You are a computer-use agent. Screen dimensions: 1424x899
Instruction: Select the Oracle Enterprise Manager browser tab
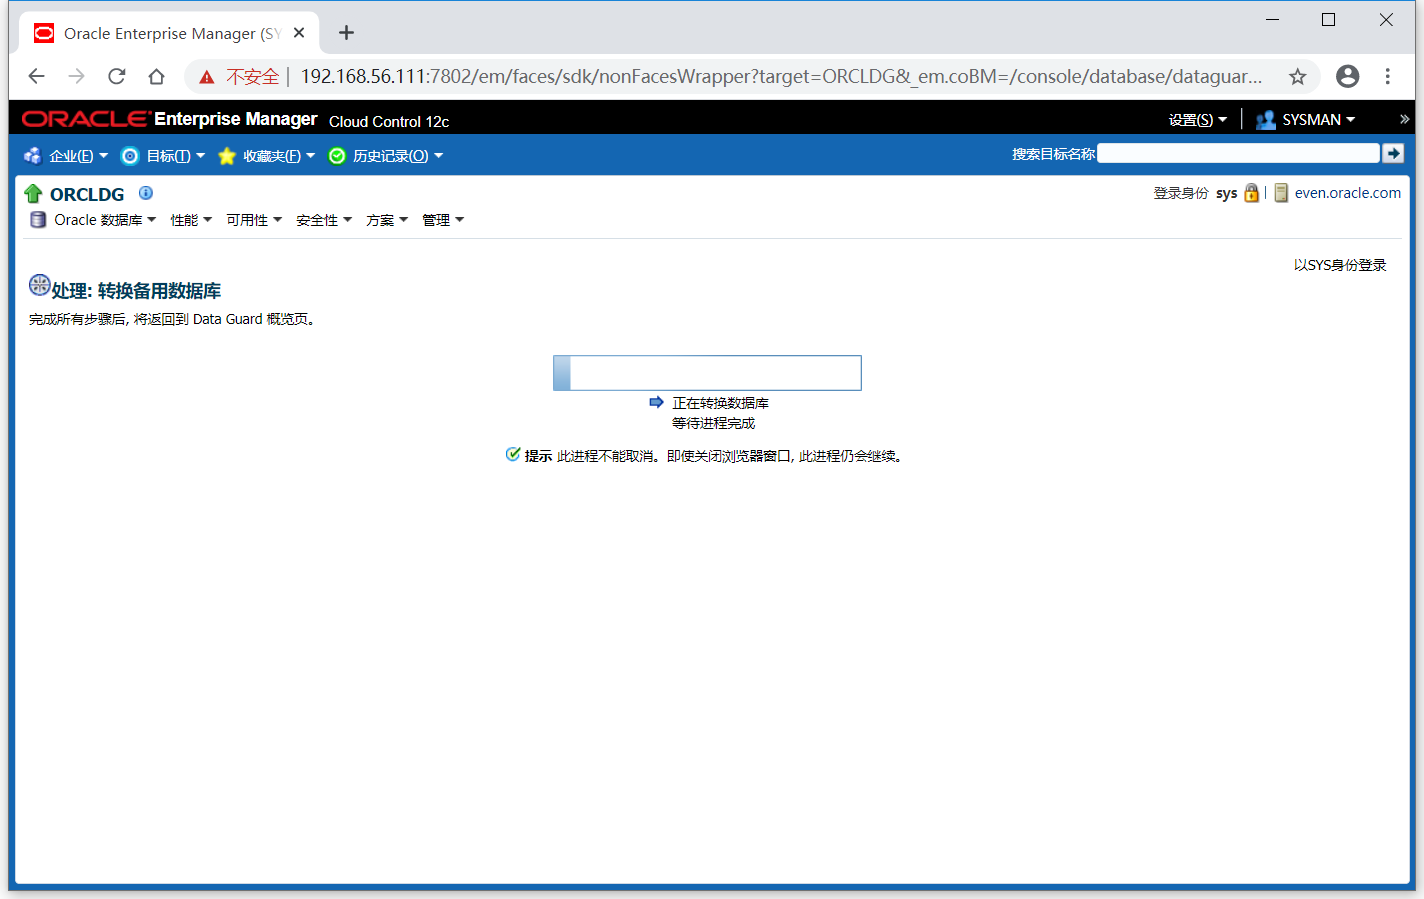click(169, 33)
